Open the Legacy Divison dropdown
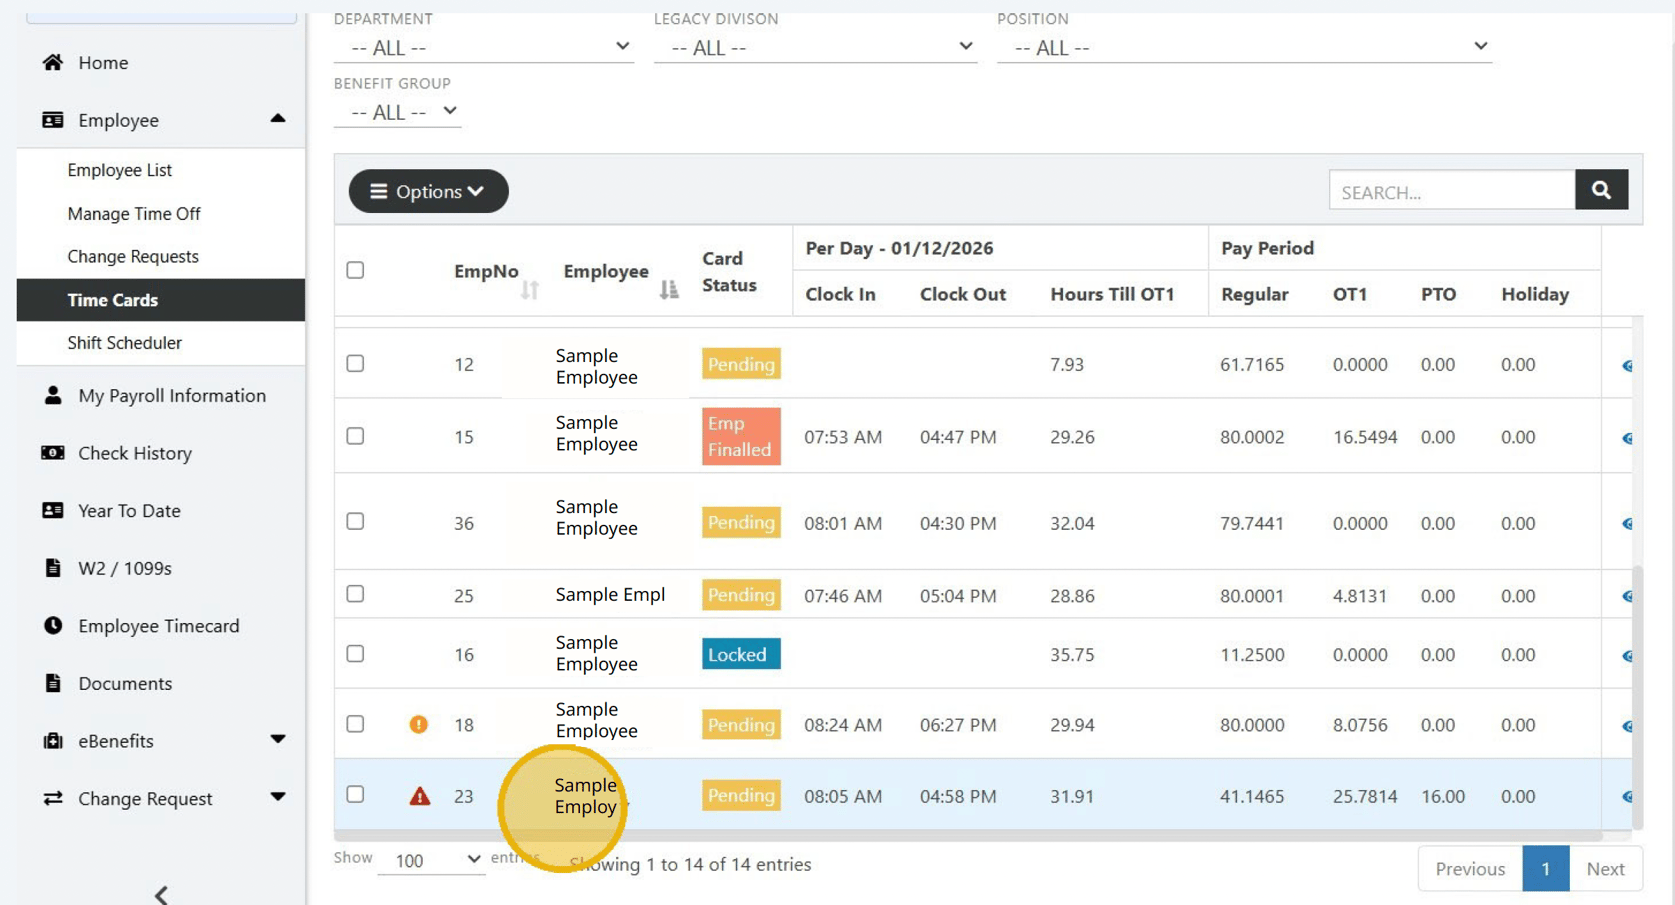The height and width of the screenshot is (905, 1675). click(815, 47)
